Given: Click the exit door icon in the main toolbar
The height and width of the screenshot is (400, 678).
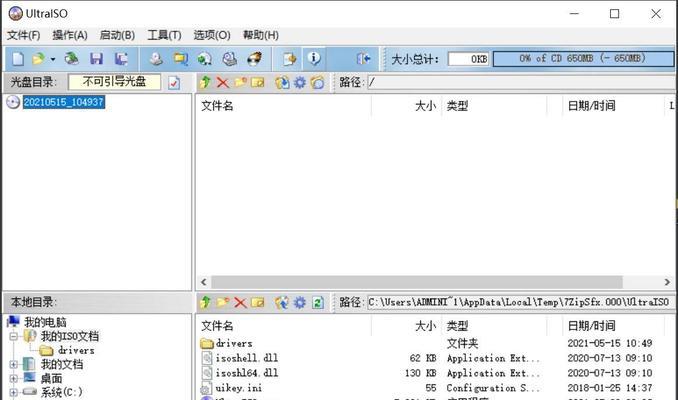Looking at the screenshot, I should coord(363,58).
